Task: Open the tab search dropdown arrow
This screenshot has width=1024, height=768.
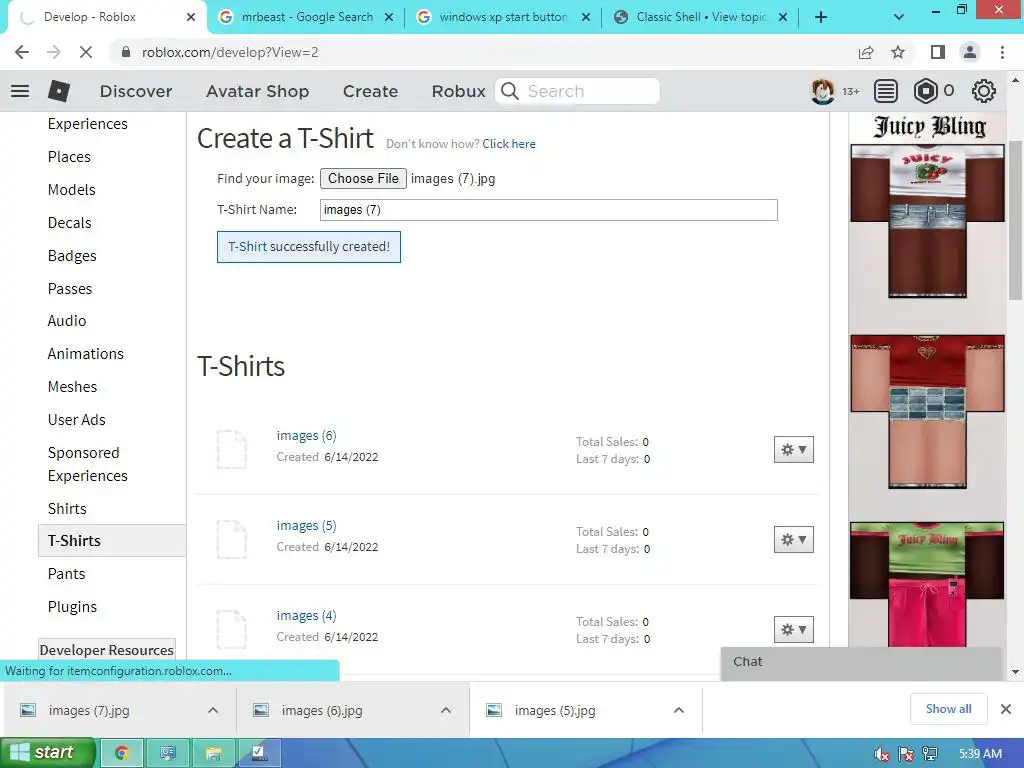Action: (x=899, y=17)
